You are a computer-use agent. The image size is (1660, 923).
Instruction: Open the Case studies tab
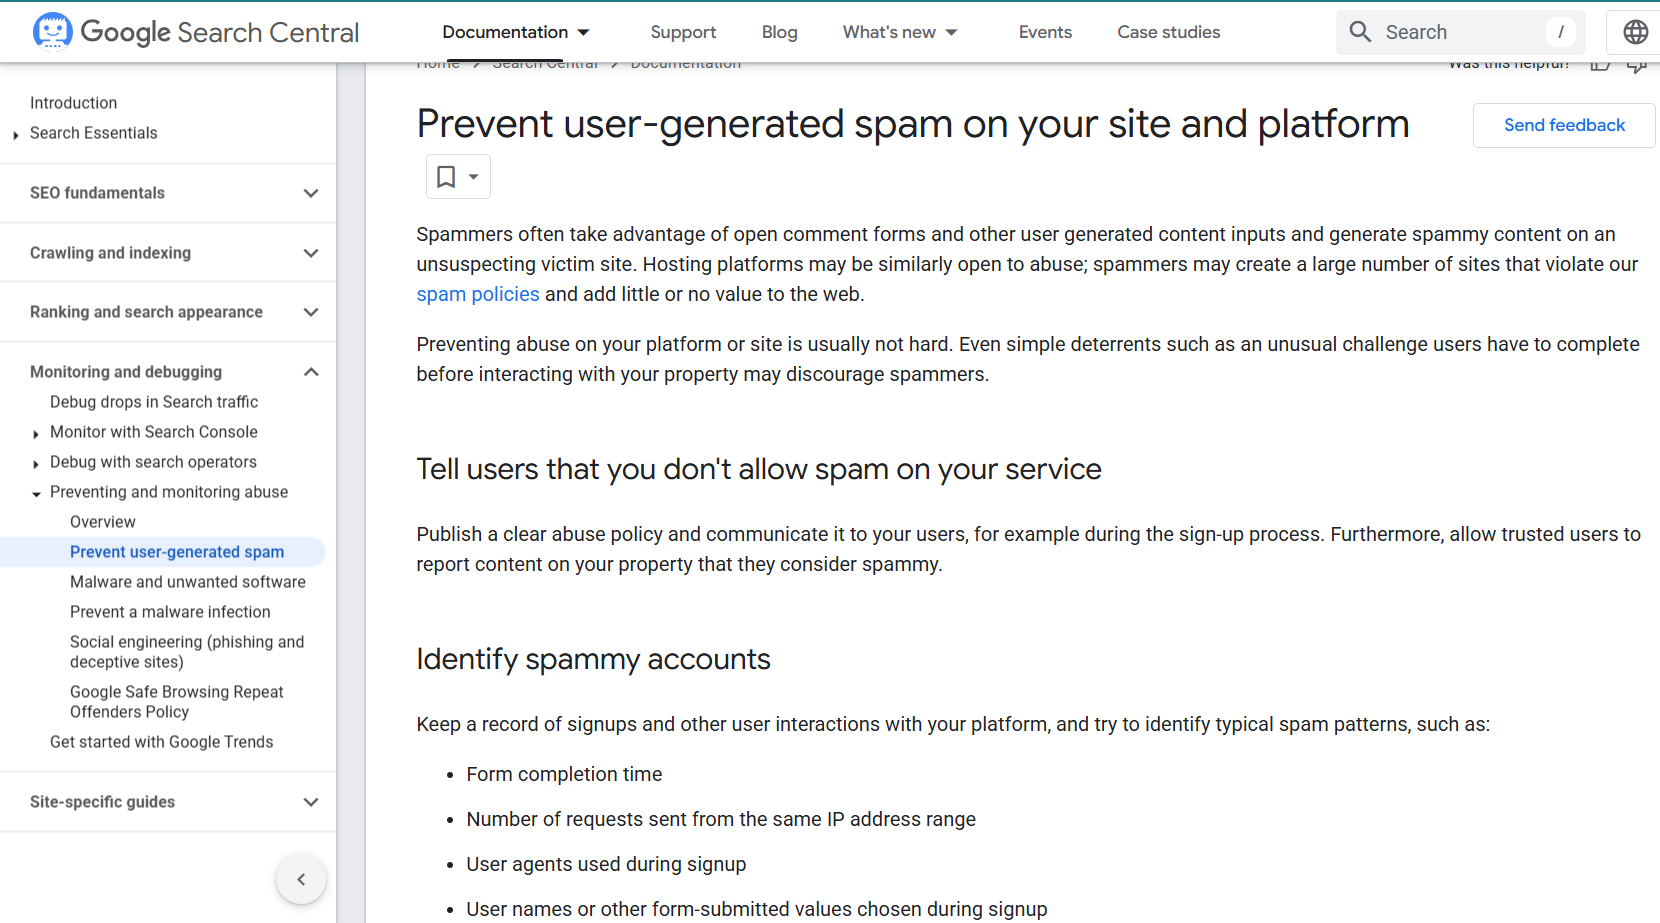pyautogui.click(x=1168, y=32)
